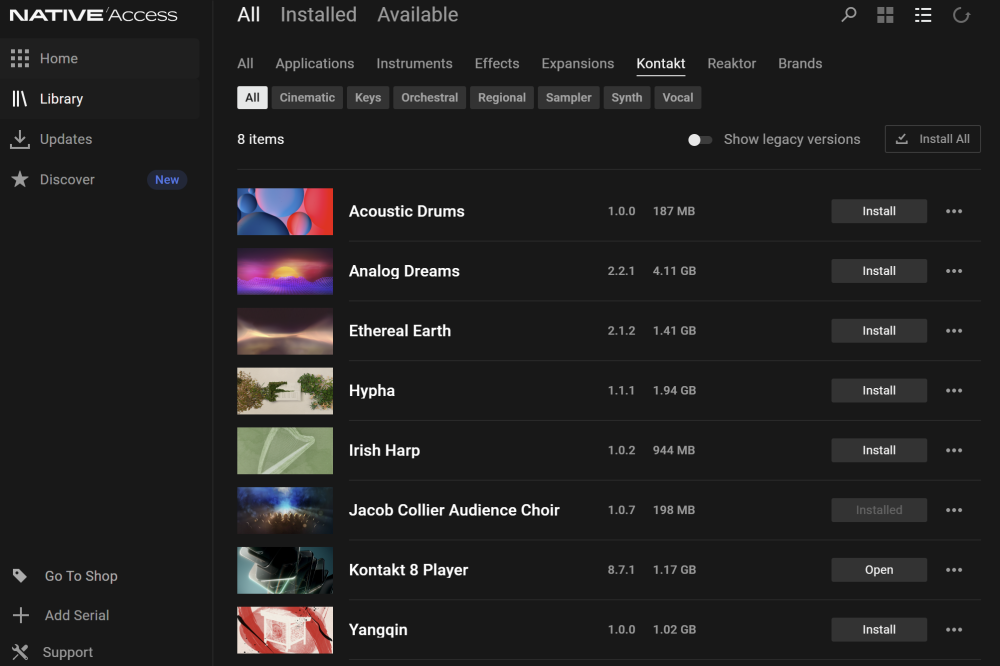This screenshot has height=666, width=1000.
Task: Click the Jacob Collier Audience Choir name
Action: 454,510
